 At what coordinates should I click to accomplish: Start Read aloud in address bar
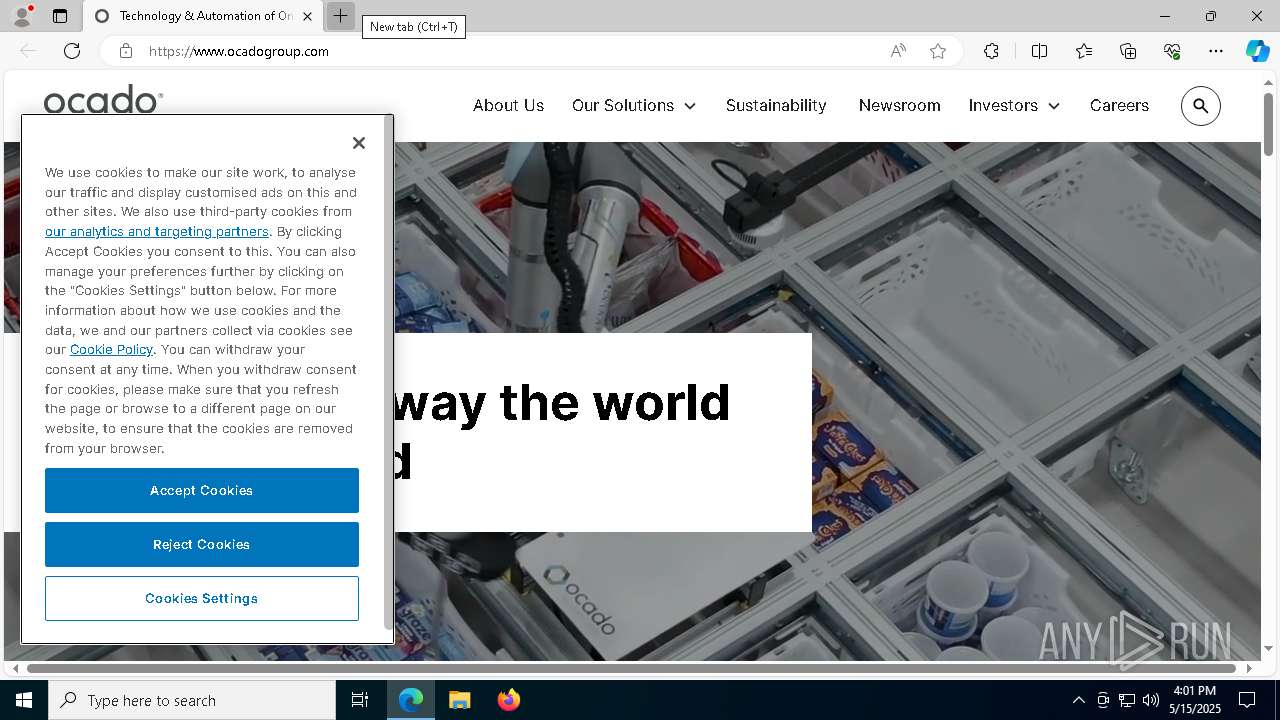click(898, 51)
